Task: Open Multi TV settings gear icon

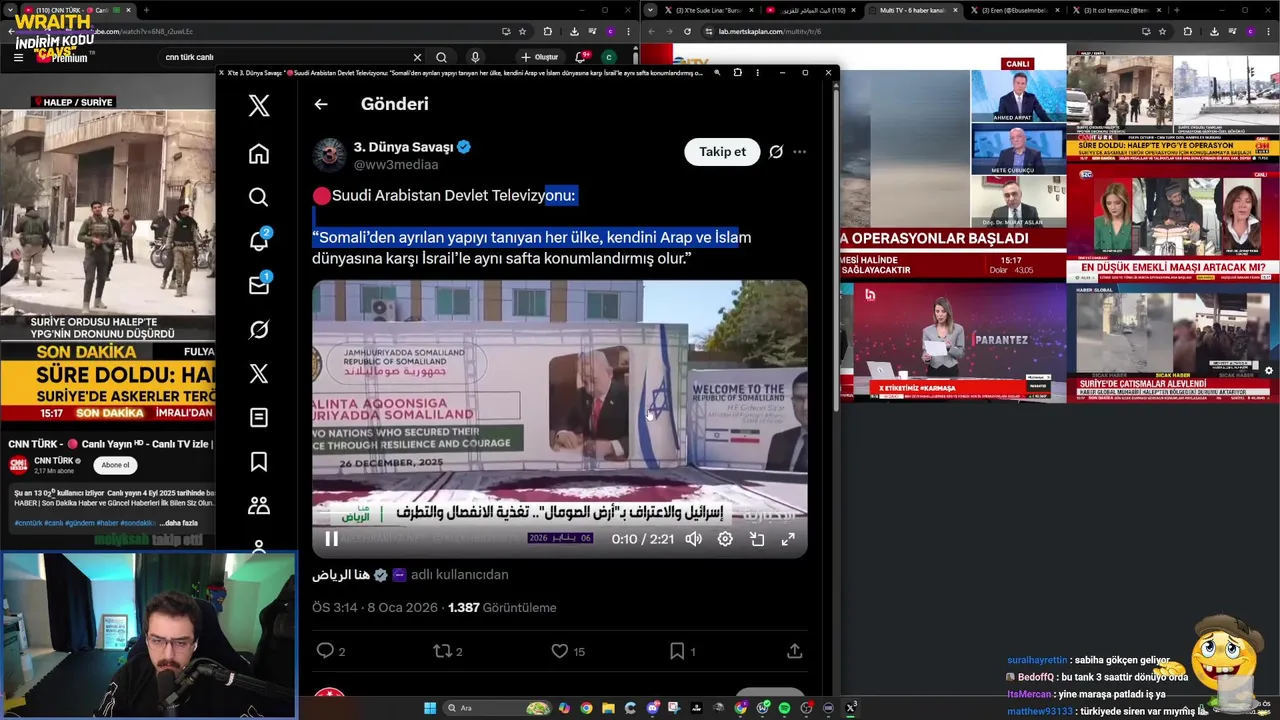Action: 1269,370
